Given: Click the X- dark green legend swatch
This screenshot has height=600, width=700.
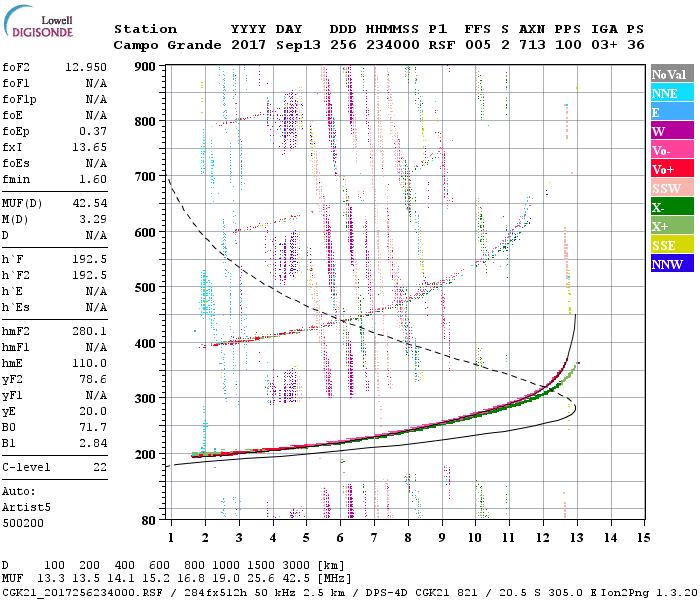Looking at the screenshot, I should click(x=672, y=207).
